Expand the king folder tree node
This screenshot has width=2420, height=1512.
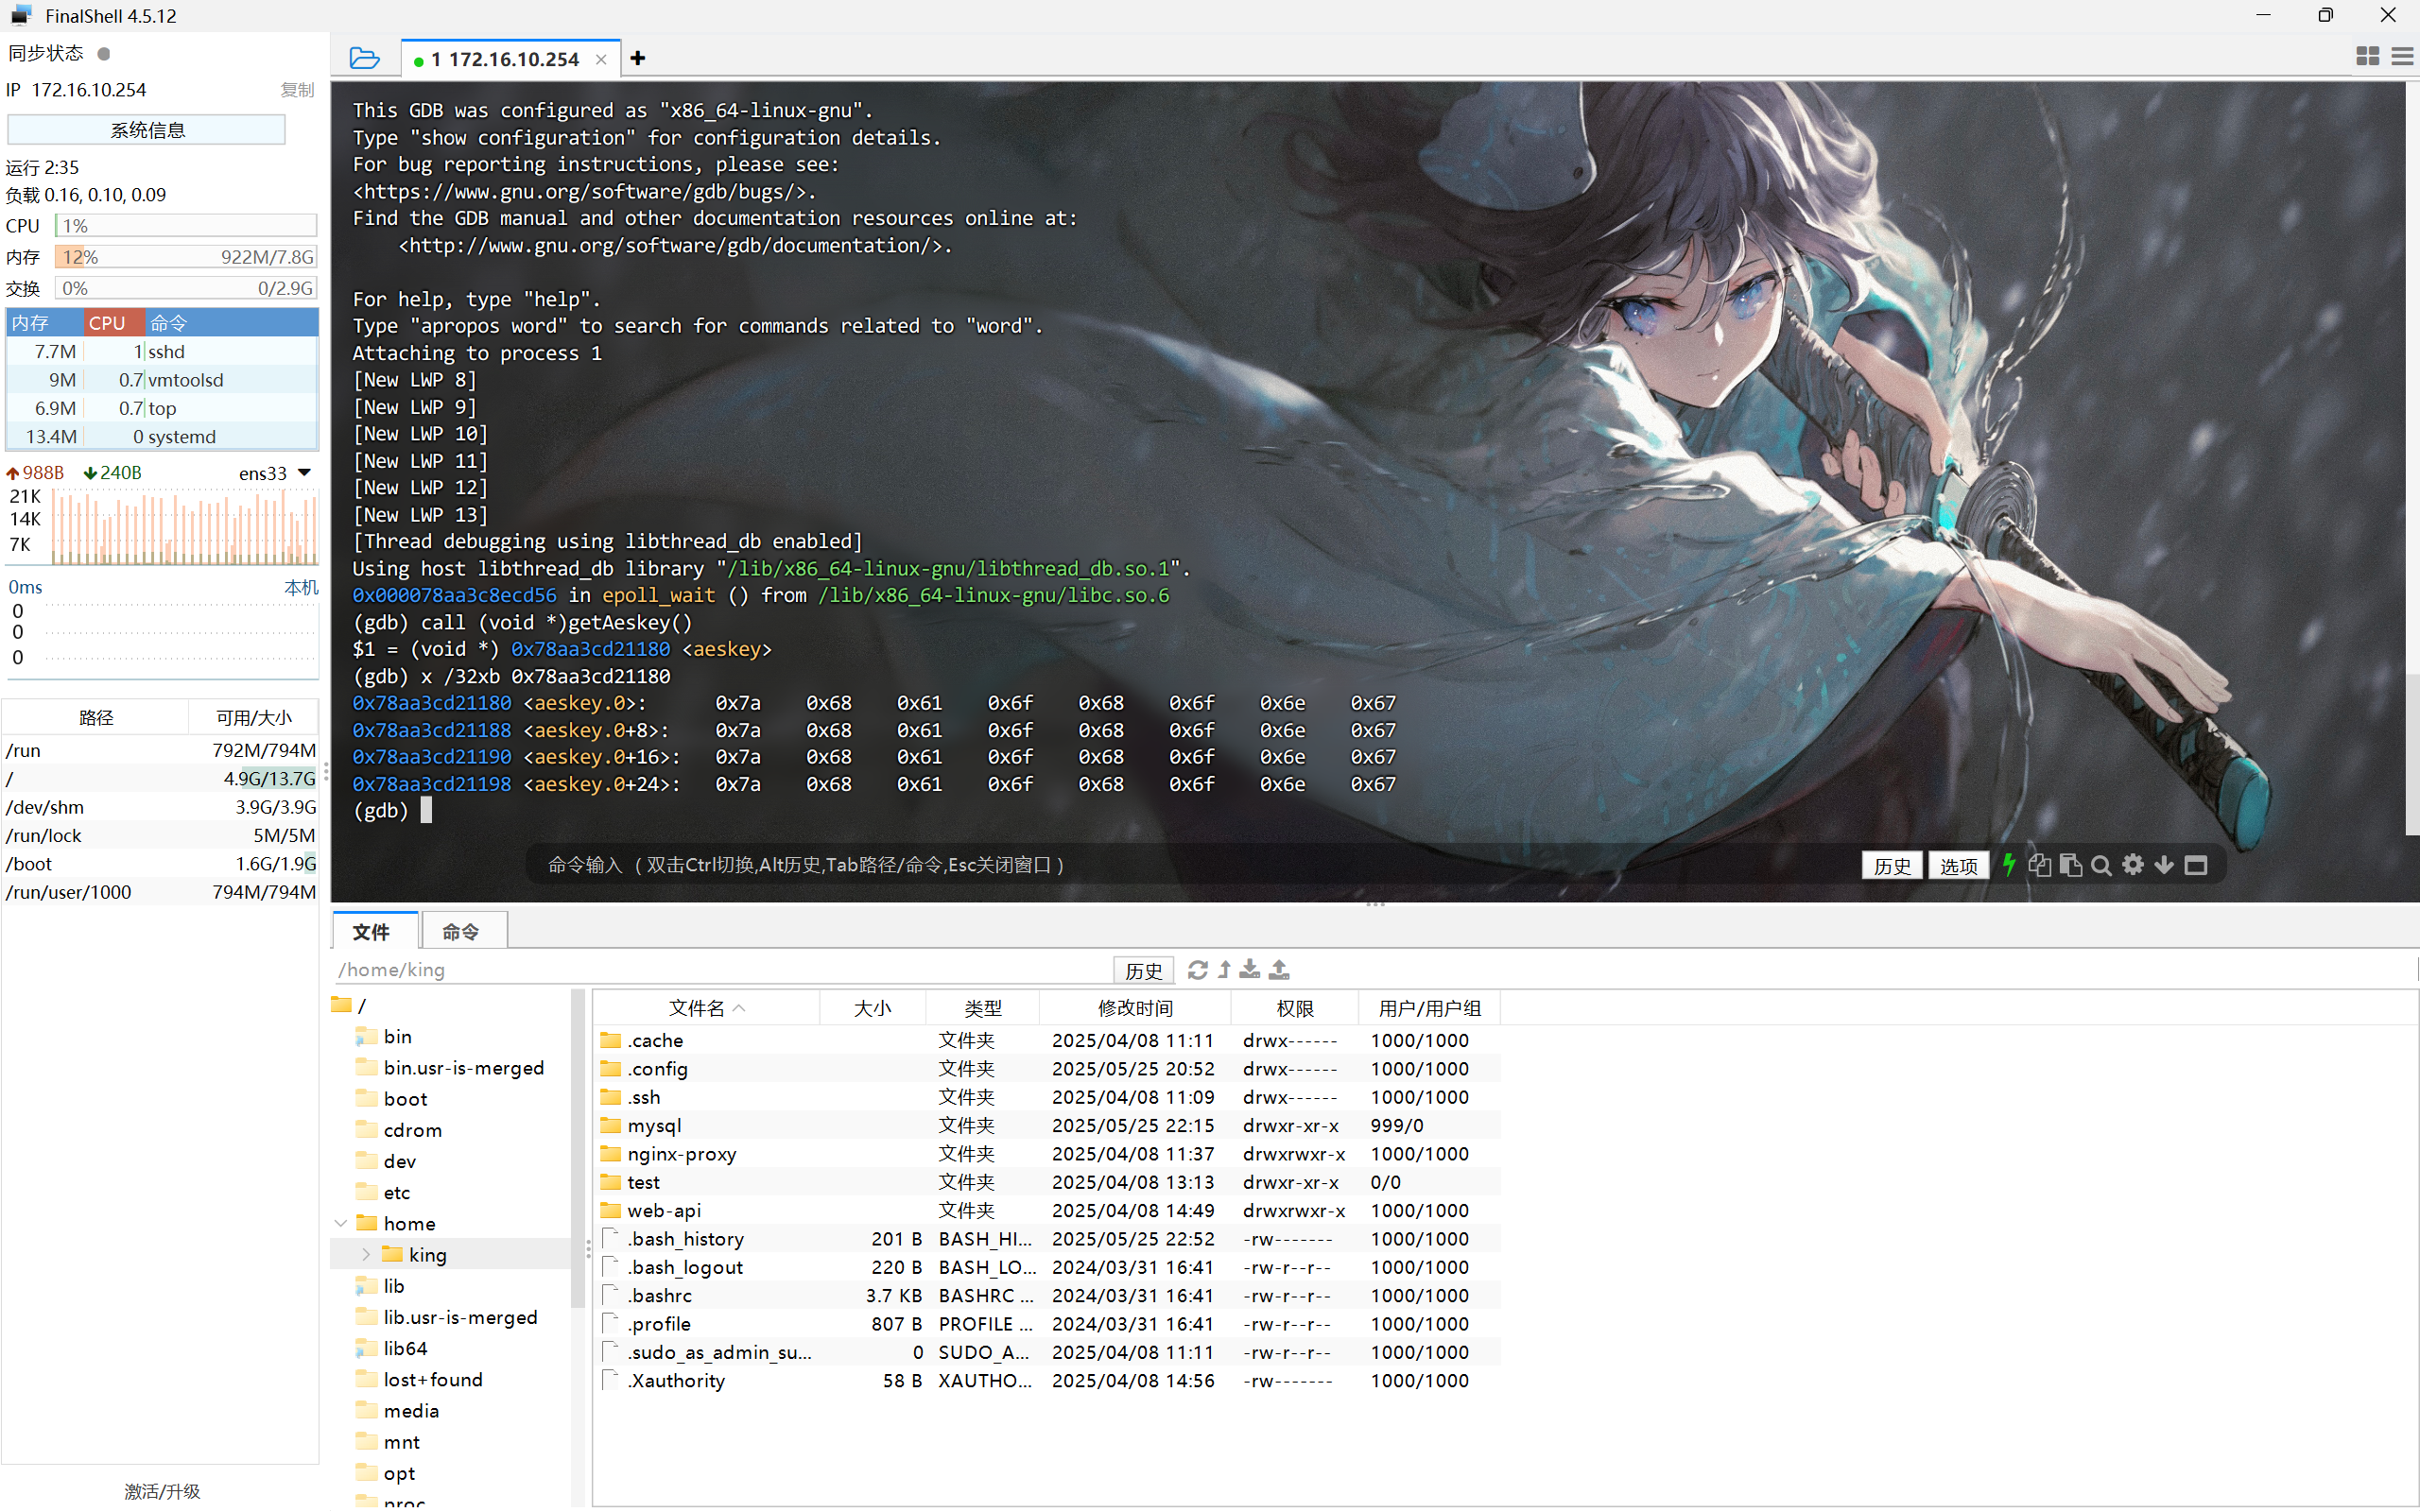click(366, 1254)
